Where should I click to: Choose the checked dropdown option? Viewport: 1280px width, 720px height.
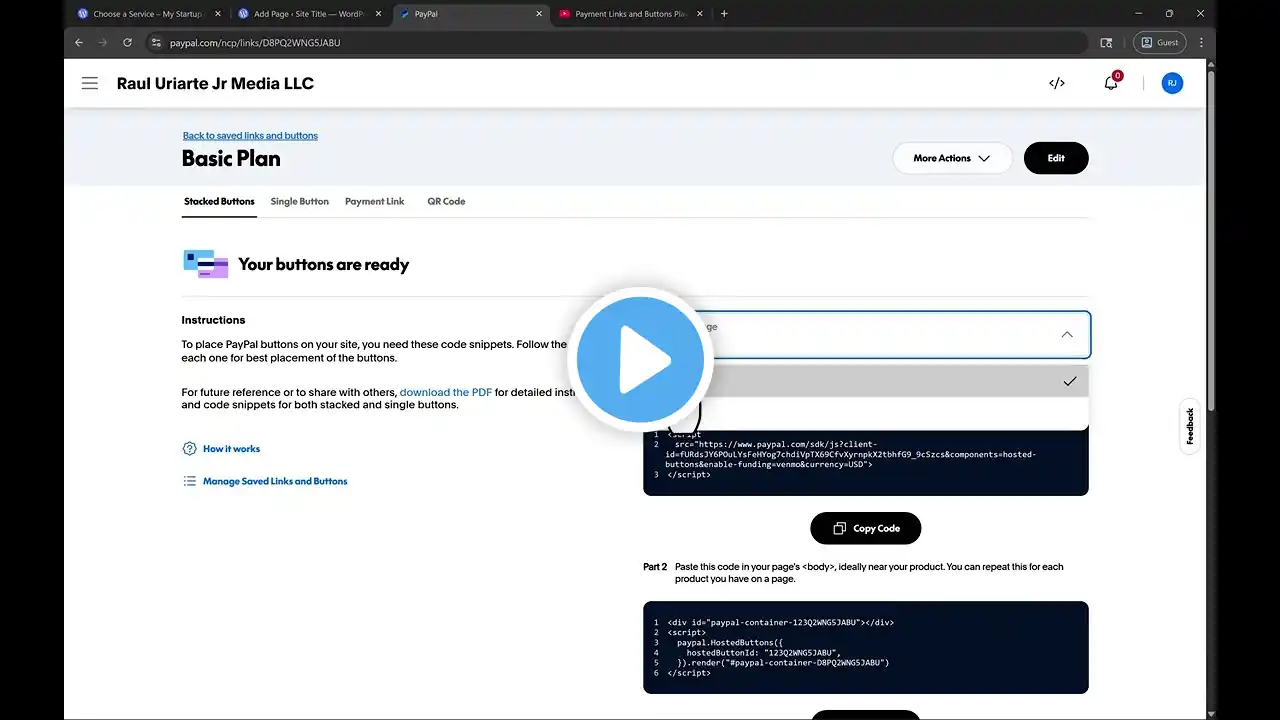pos(866,381)
